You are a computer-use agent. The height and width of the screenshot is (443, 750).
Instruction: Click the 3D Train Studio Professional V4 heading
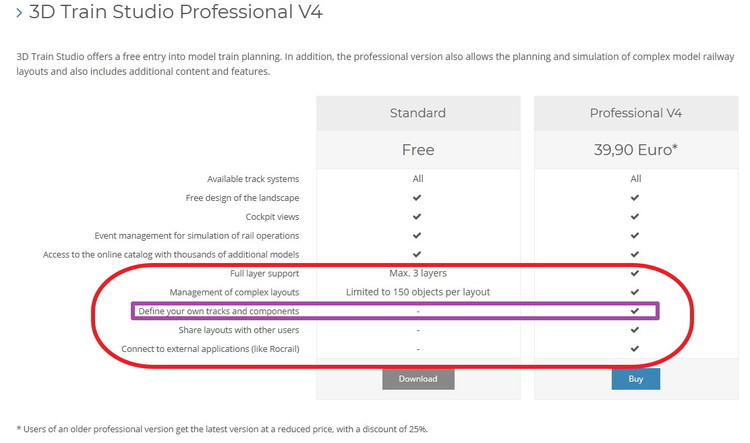[x=176, y=12]
